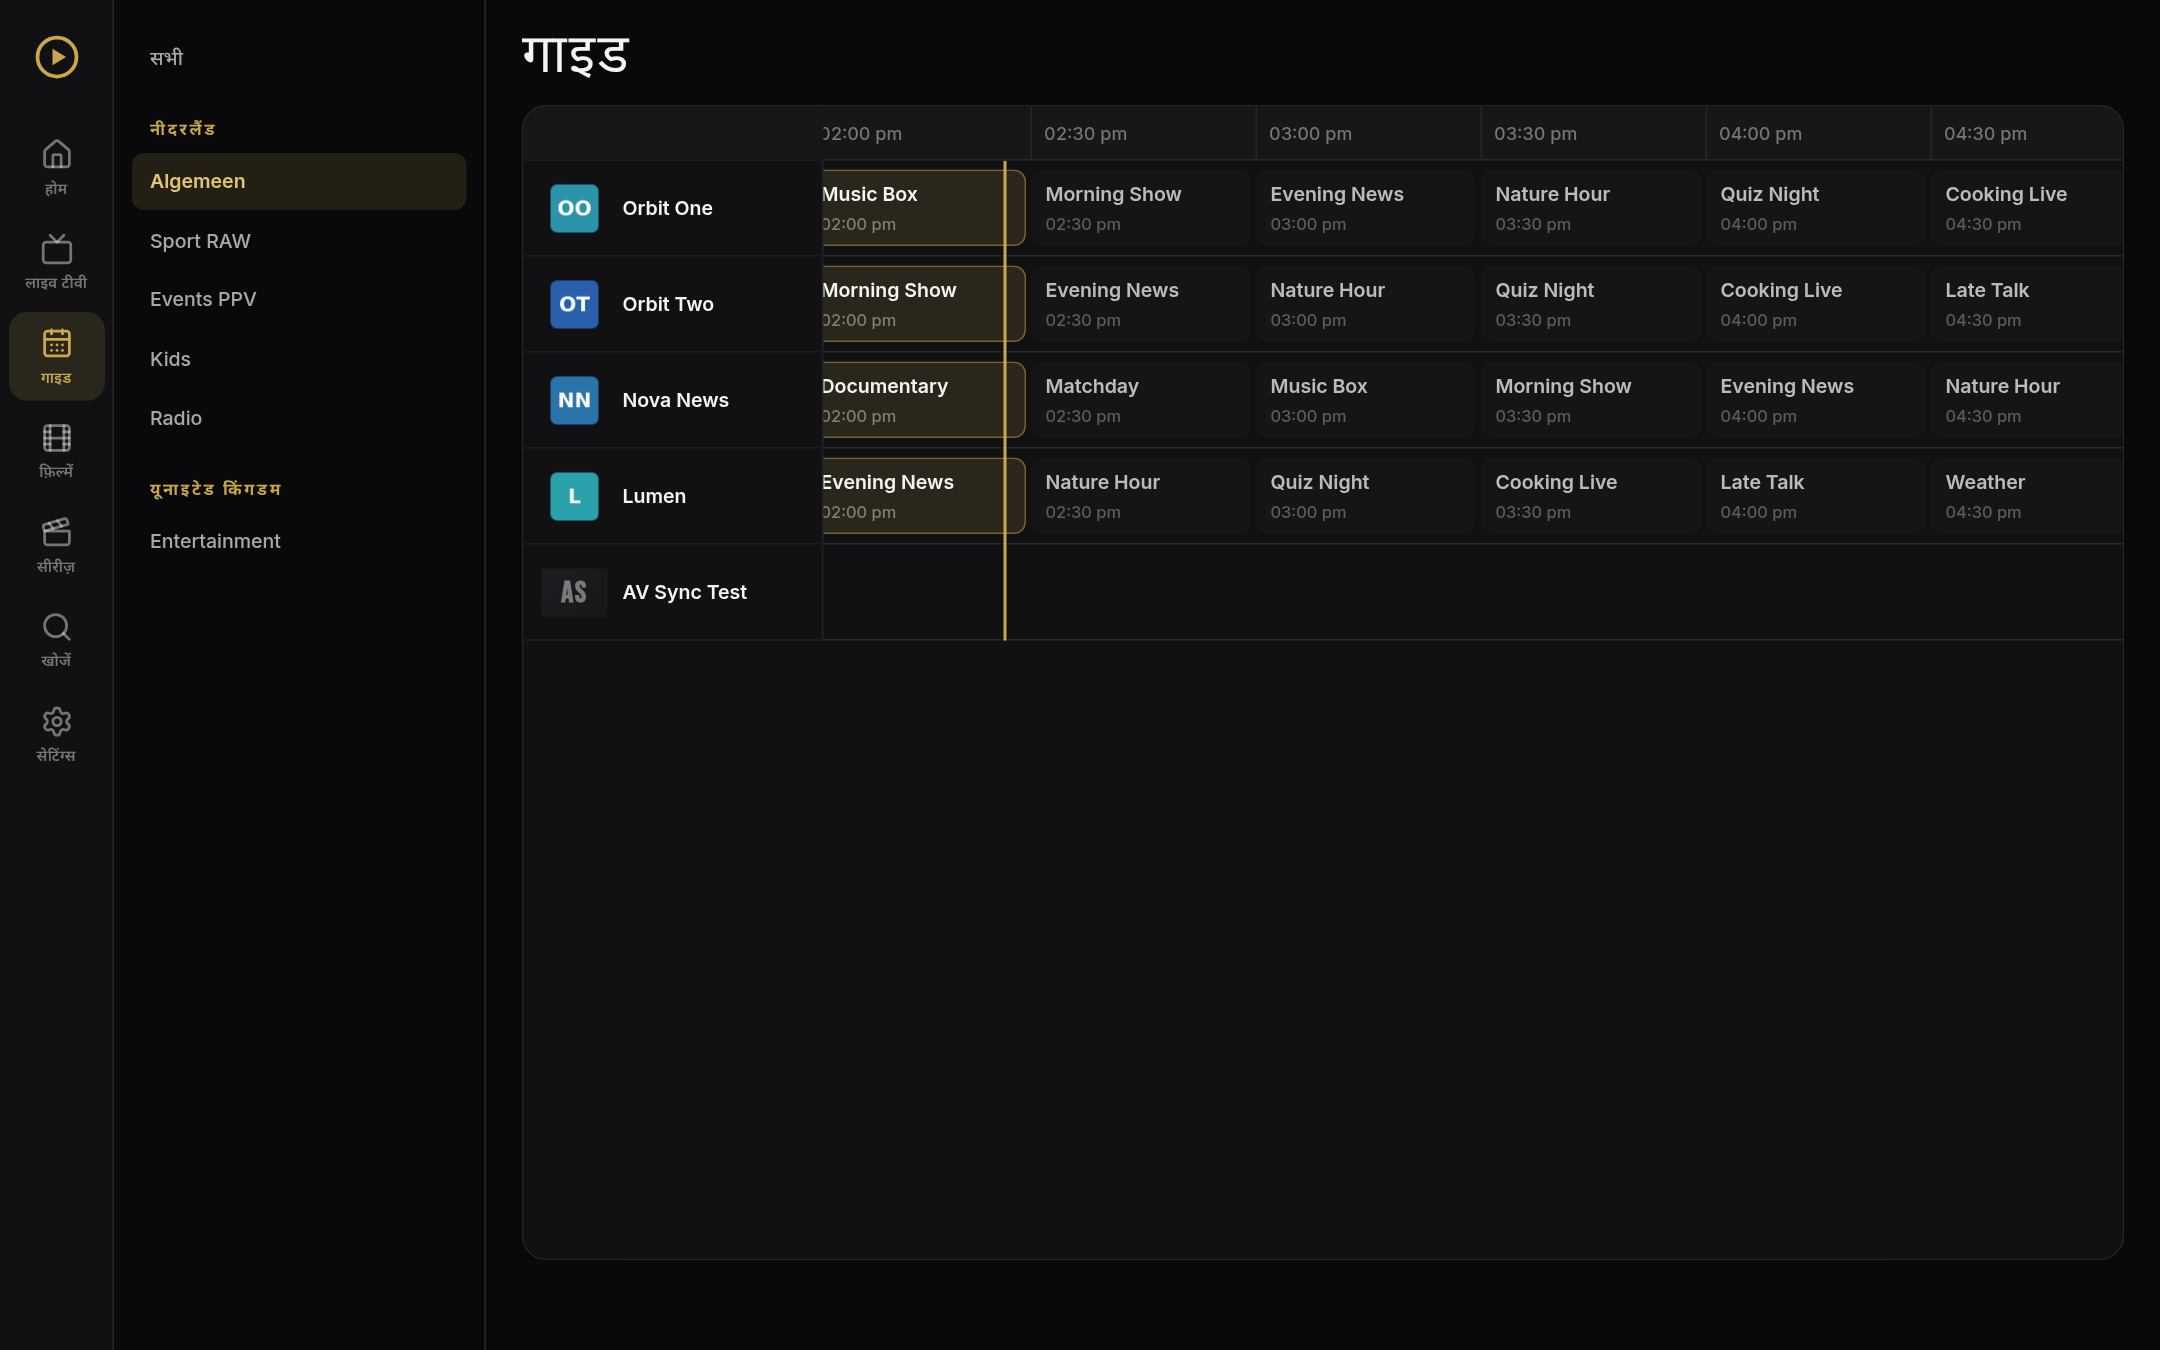Select the Algemeen category
The width and height of the screenshot is (2160, 1350).
point(299,181)
